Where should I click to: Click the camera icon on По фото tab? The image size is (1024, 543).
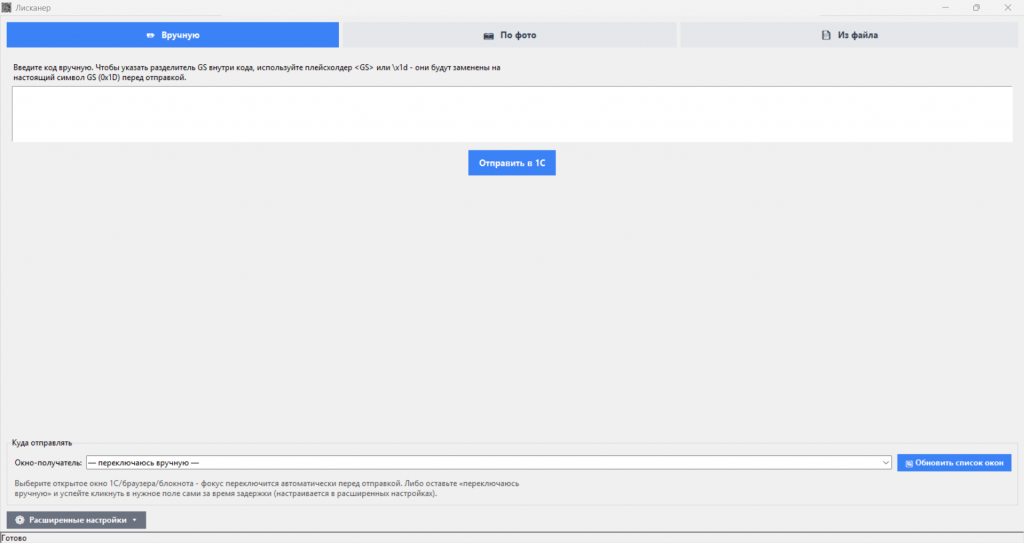click(x=488, y=35)
